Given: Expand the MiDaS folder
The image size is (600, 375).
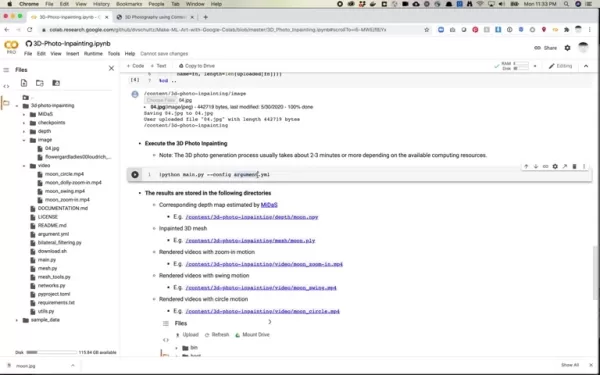Looking at the screenshot, I should pyautogui.click(x=24, y=114).
